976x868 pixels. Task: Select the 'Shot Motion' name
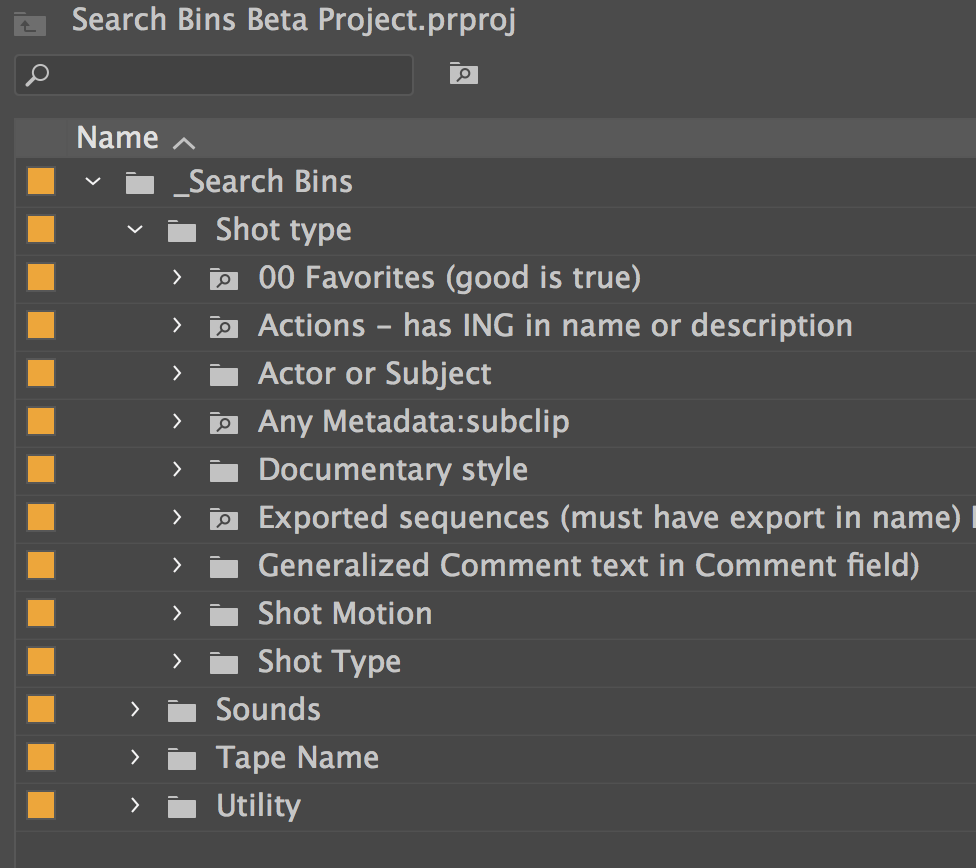[345, 613]
